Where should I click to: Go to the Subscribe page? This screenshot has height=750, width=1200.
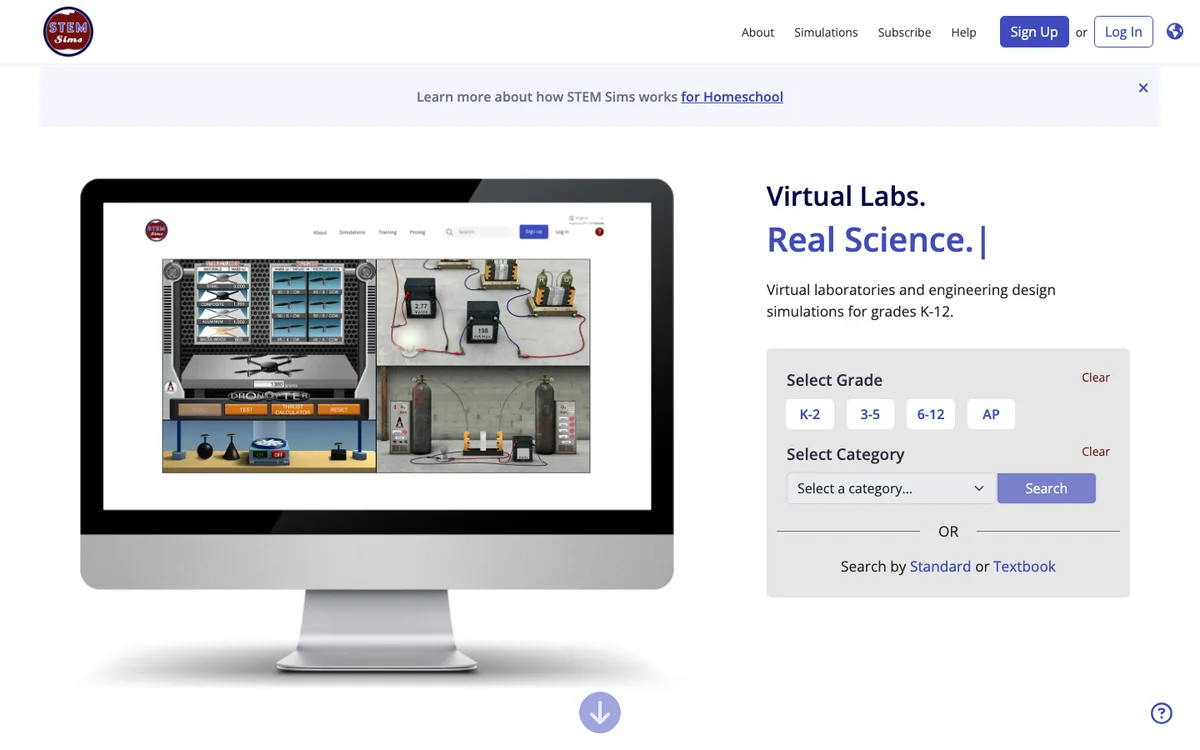point(905,32)
